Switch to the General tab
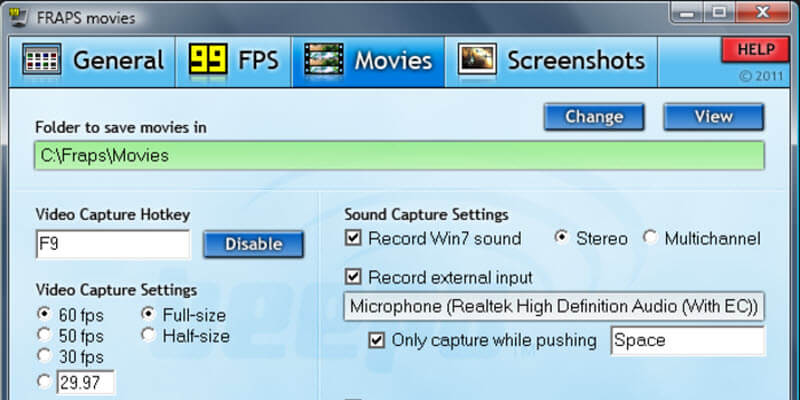 (x=92, y=61)
